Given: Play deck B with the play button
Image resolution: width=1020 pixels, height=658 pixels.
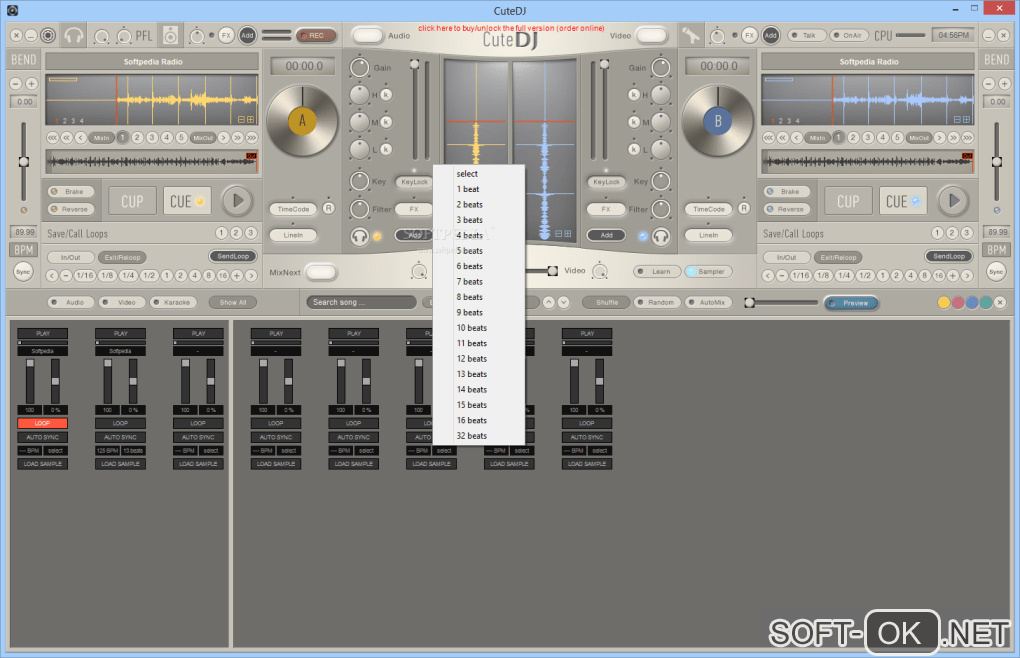Looking at the screenshot, I should (x=953, y=201).
